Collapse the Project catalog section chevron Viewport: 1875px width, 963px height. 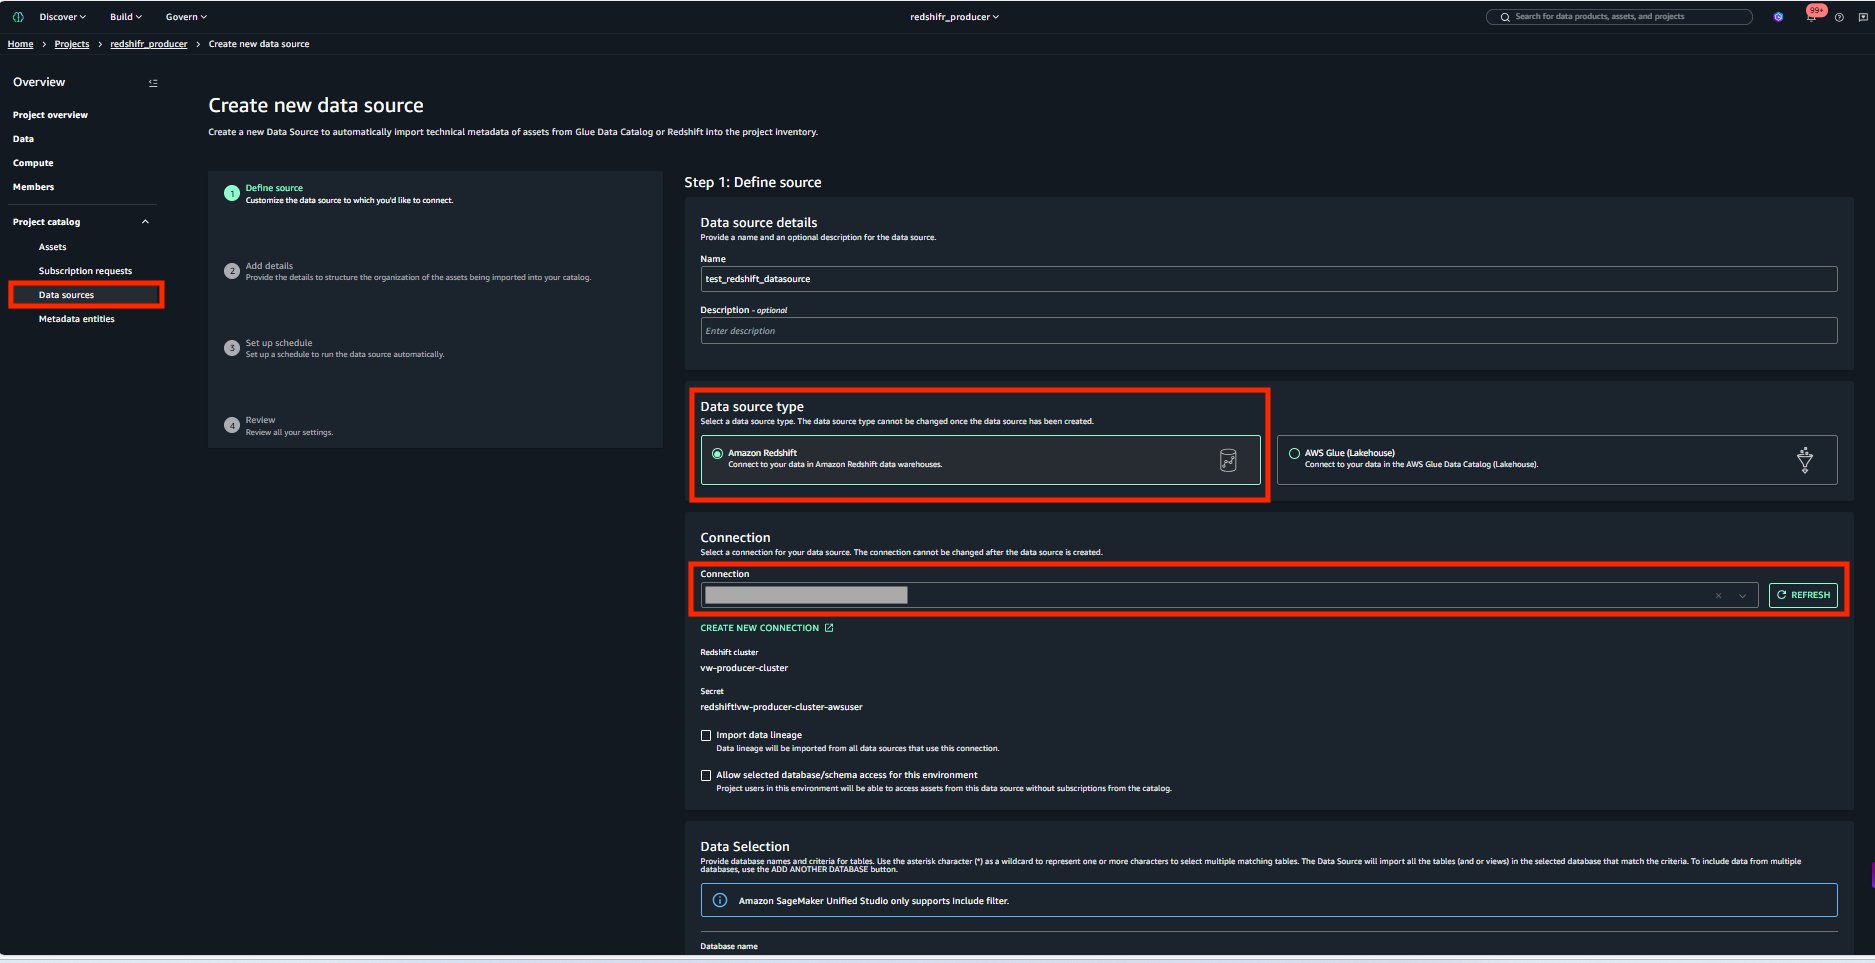tap(145, 222)
